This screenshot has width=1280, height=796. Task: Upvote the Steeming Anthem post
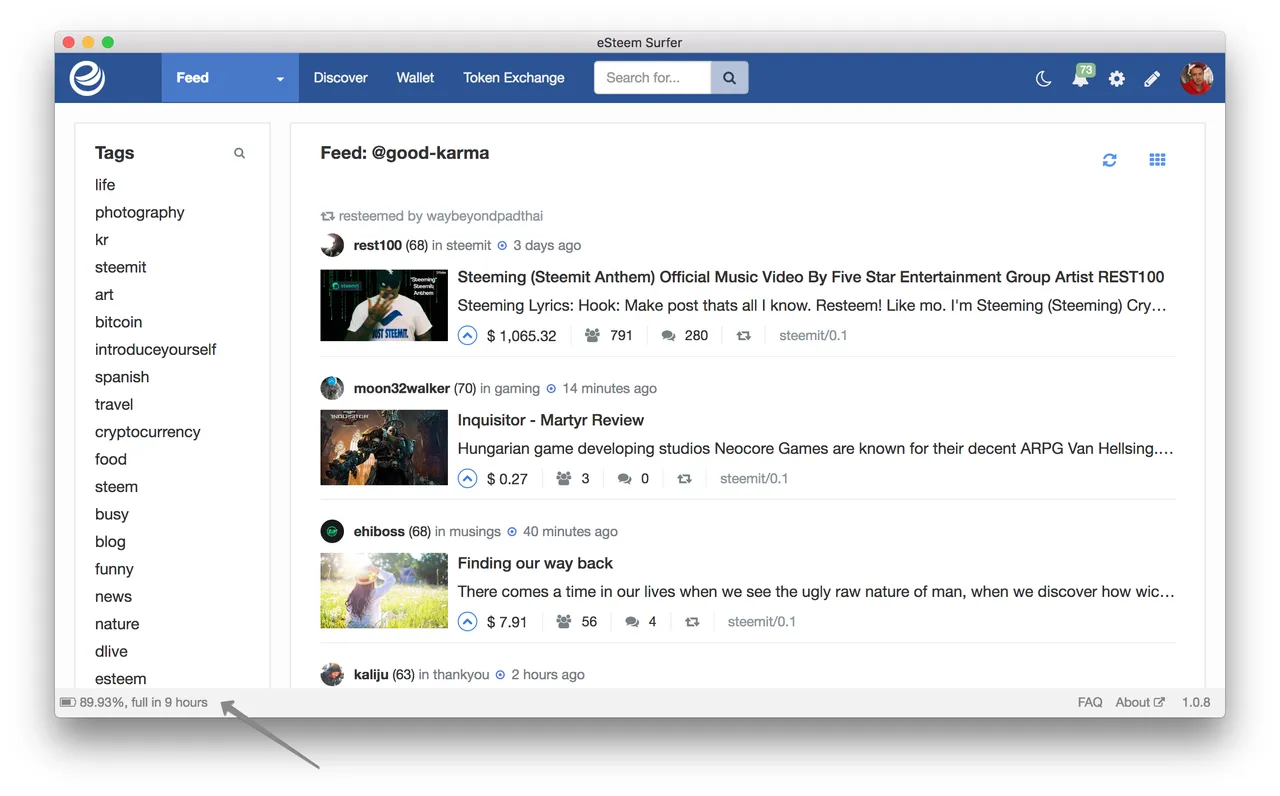(467, 336)
